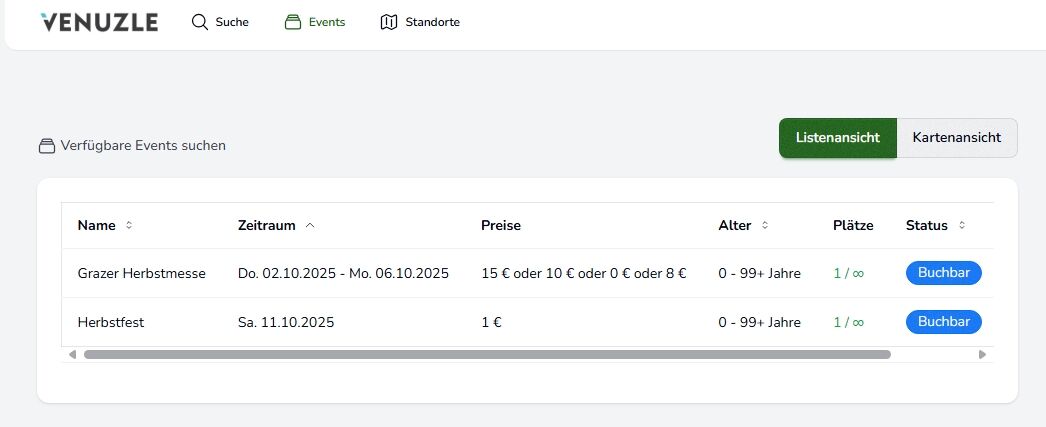Click Buchbar button for Herbstfest
1046x427 pixels.
[x=943, y=322]
